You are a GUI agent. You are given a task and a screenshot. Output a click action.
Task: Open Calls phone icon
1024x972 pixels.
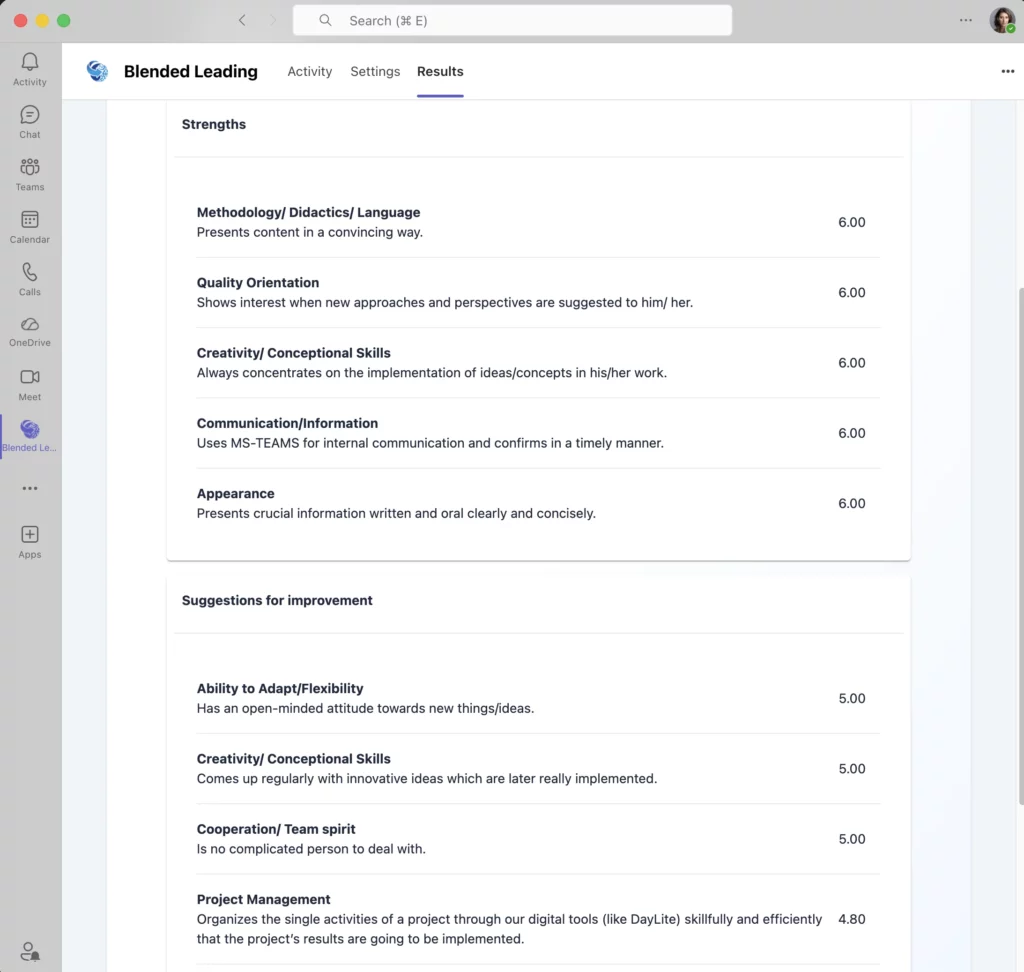click(30, 274)
